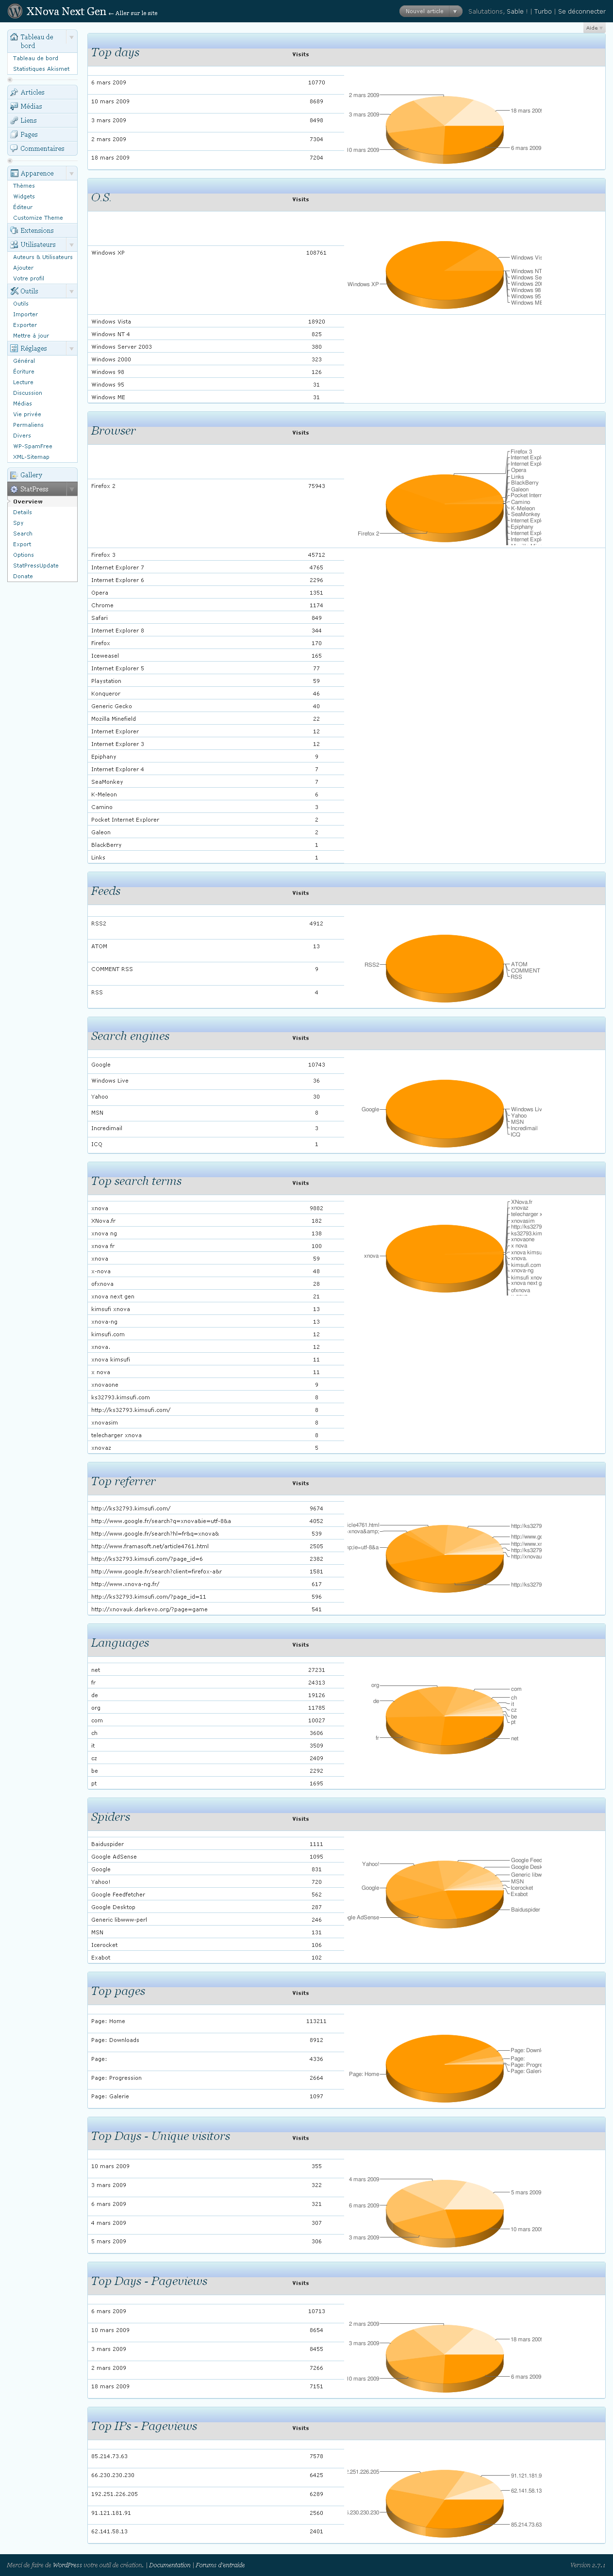Image resolution: width=613 pixels, height=2576 pixels.
Task: Open Mettre à jour submenu item
Action: coord(31,335)
